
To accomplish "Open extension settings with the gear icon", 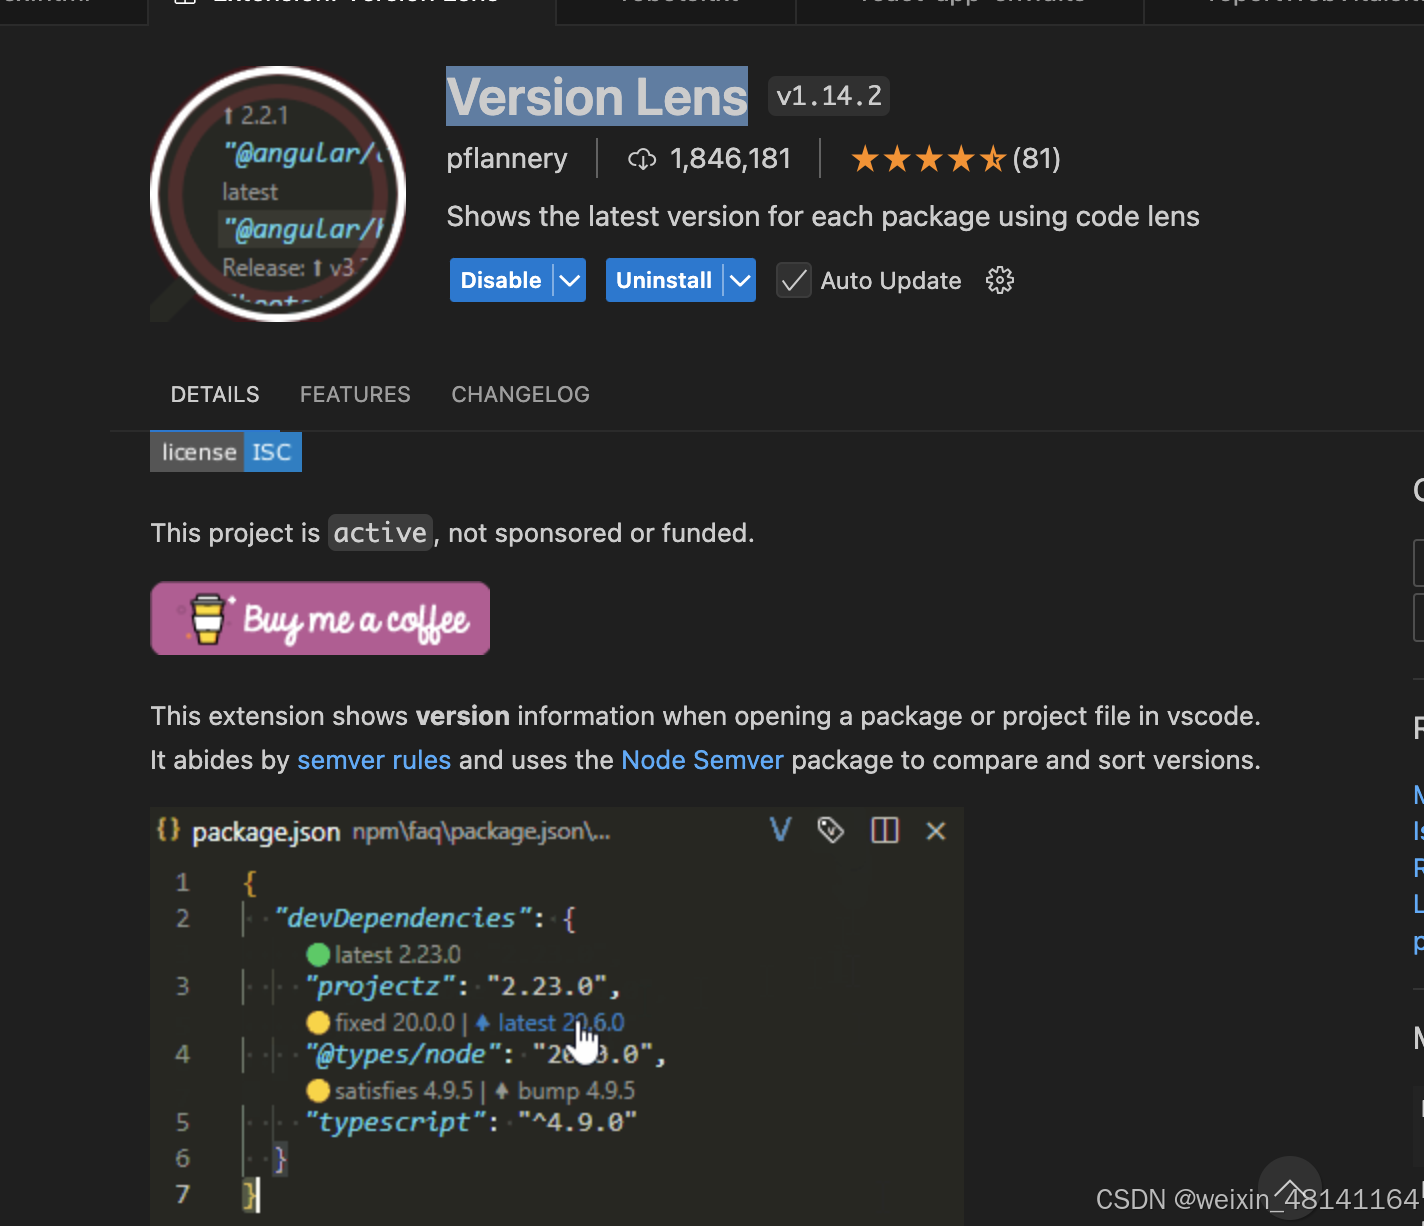I will click(x=999, y=280).
